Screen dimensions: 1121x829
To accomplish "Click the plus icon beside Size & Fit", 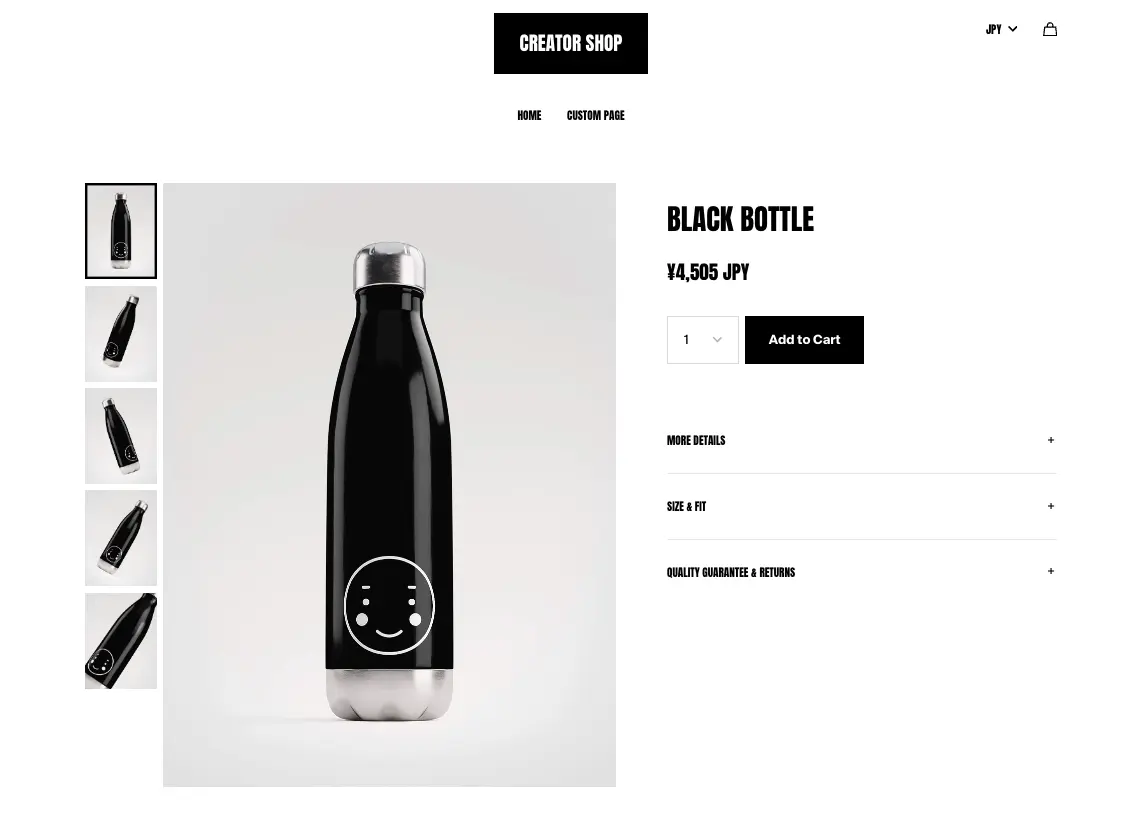I will (1050, 506).
